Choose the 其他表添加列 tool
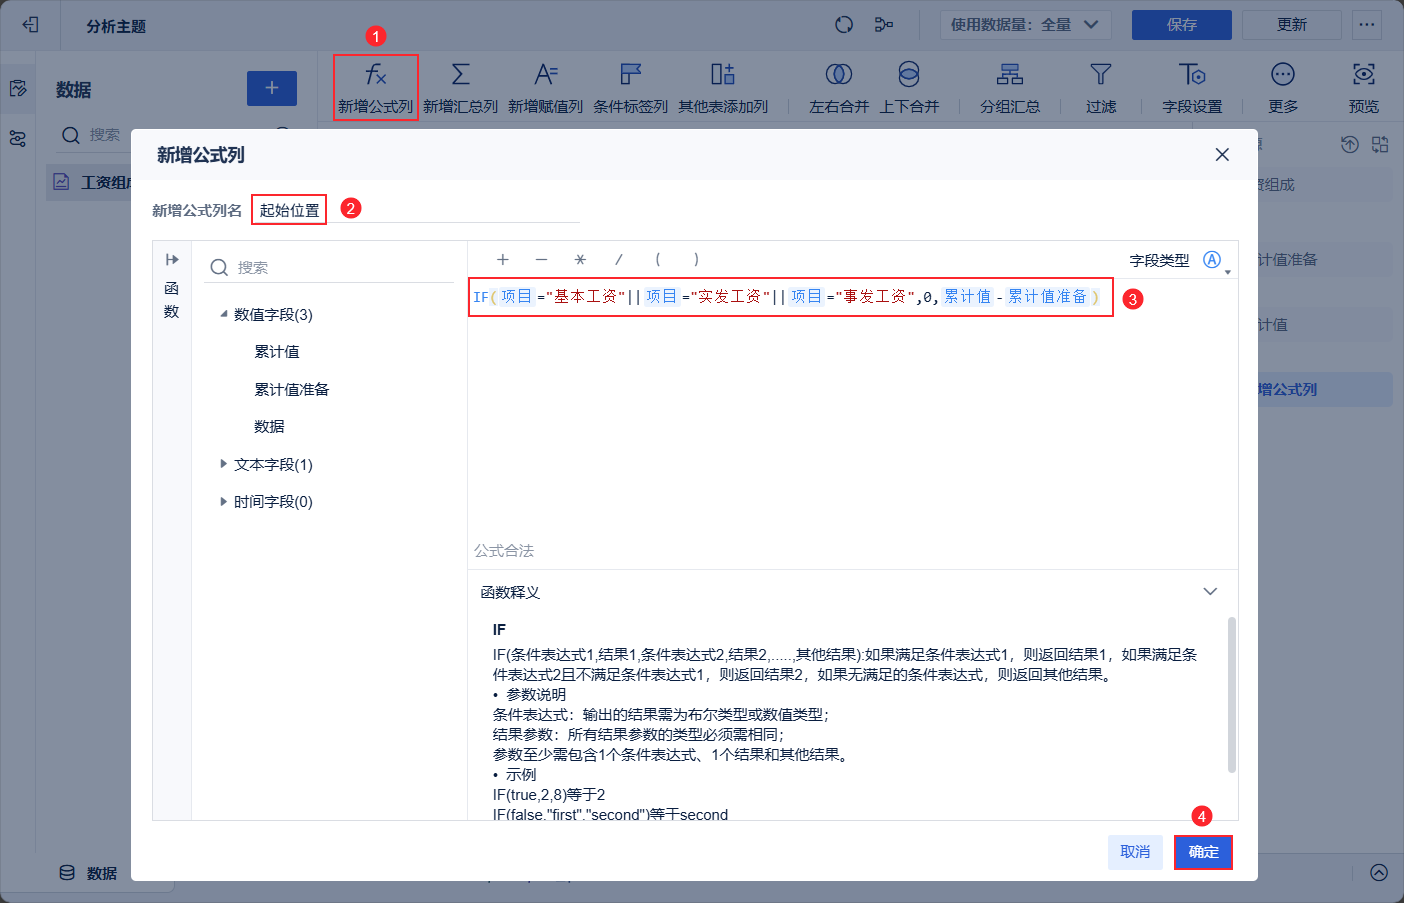Screen dimensions: 1404x903 (x=723, y=87)
